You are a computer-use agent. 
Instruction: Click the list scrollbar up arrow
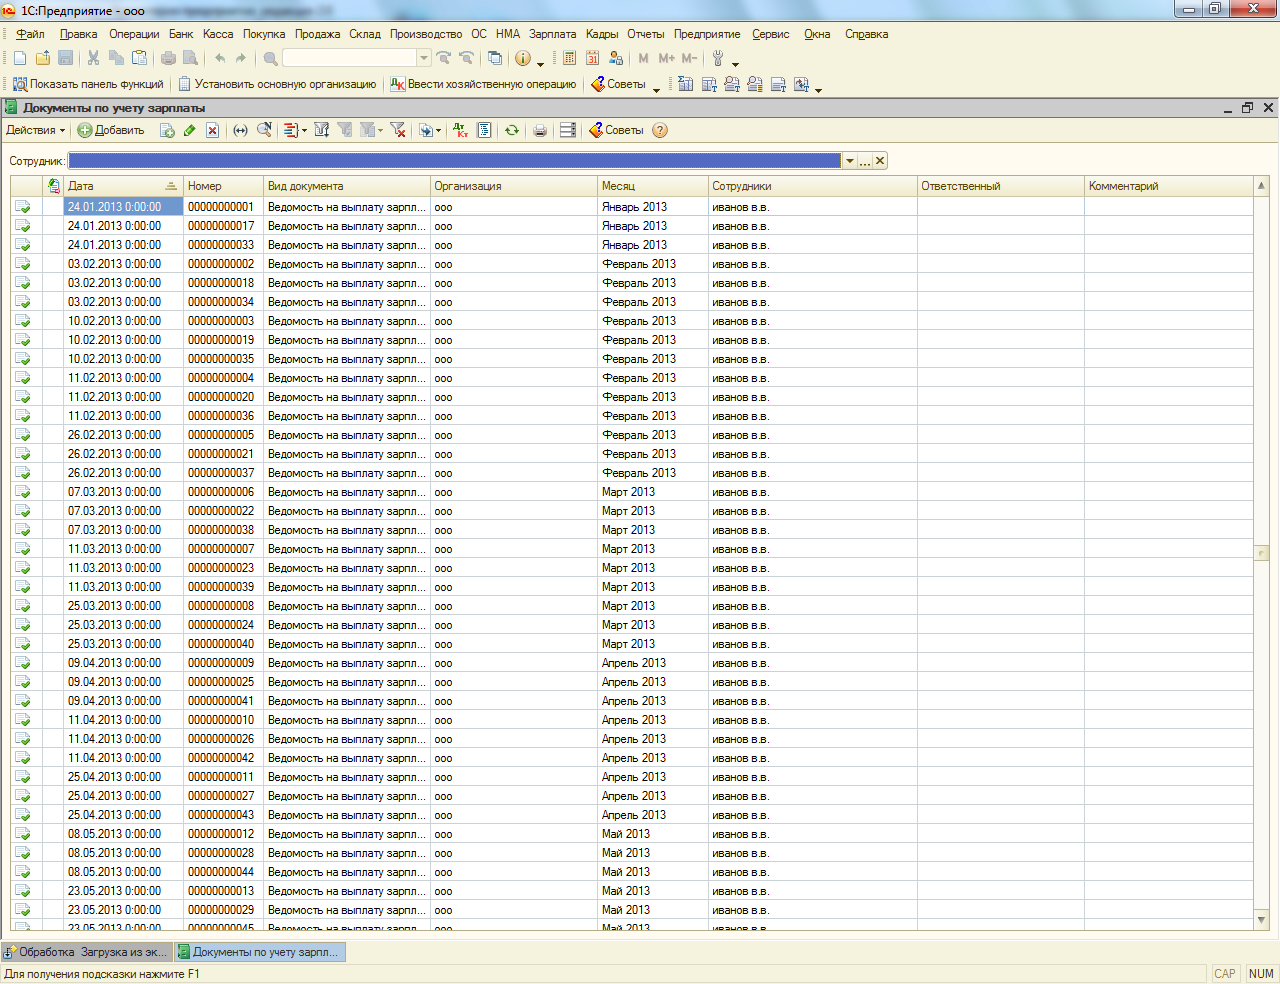point(1262,186)
